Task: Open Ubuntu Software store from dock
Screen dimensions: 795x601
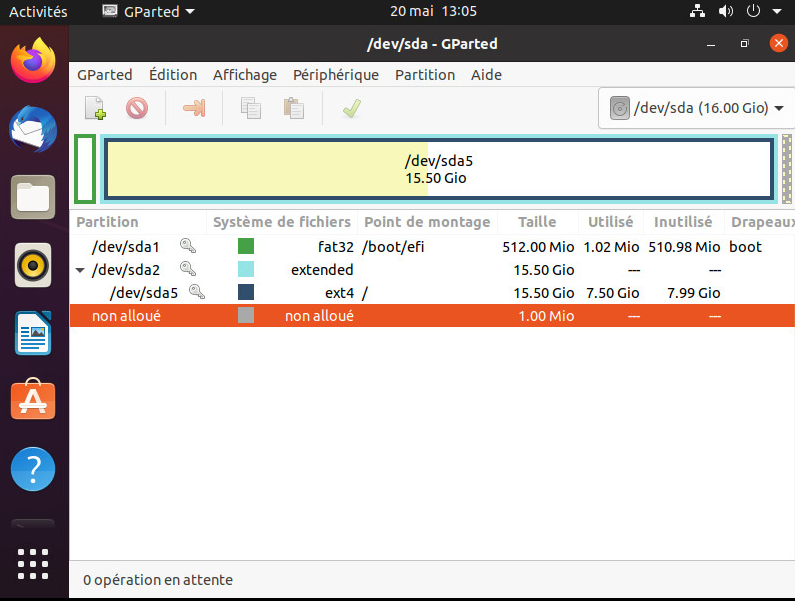Action: pos(33,399)
